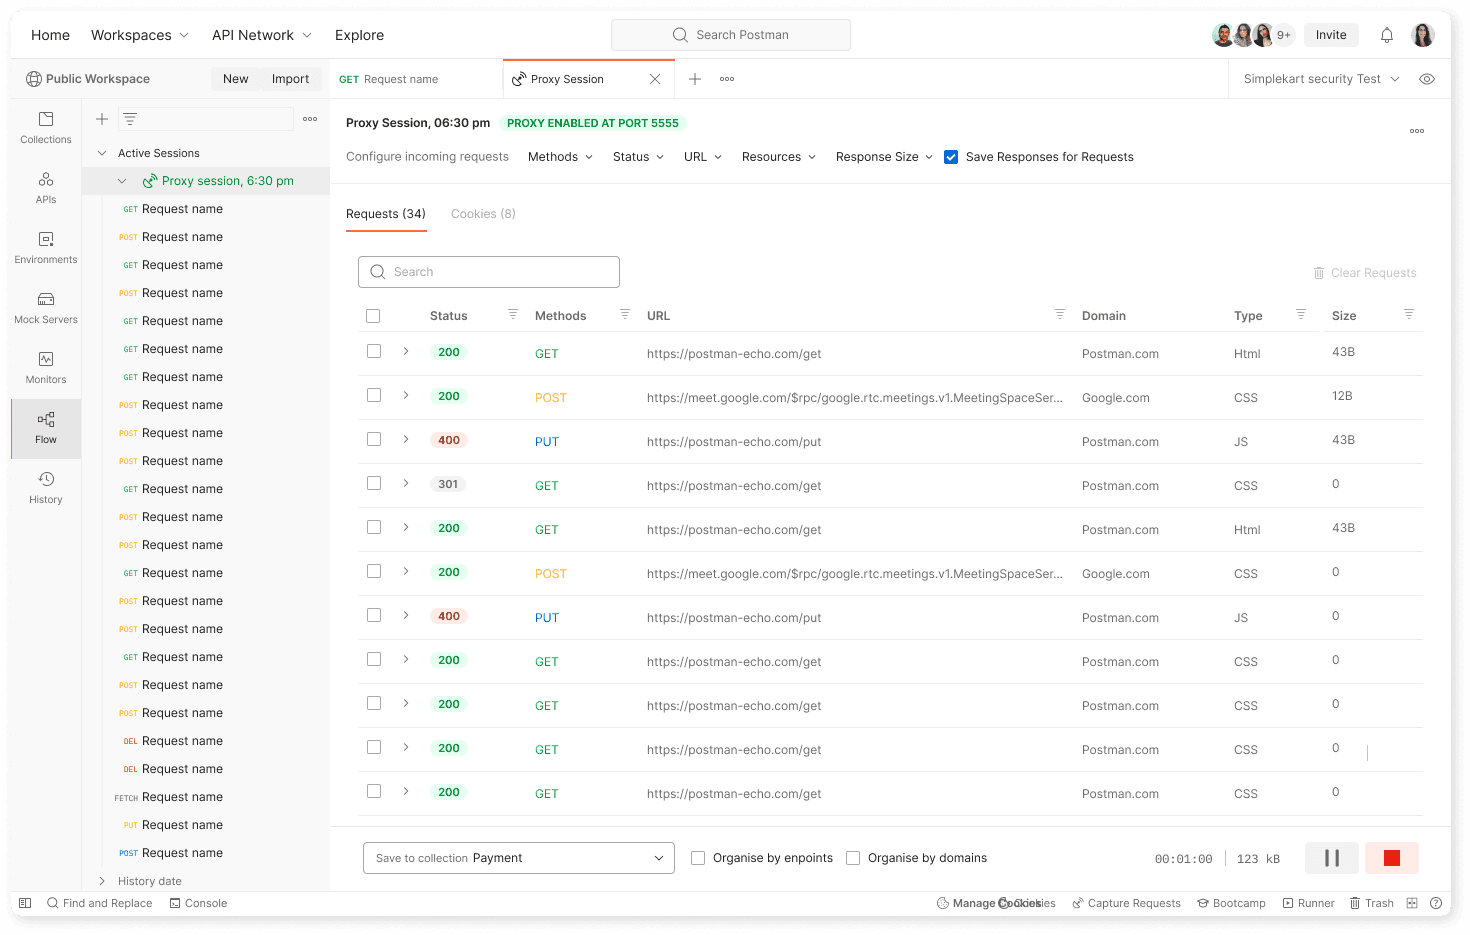Check the first 400 PUT request row
The height and width of the screenshot is (935, 1470).
(x=374, y=439)
